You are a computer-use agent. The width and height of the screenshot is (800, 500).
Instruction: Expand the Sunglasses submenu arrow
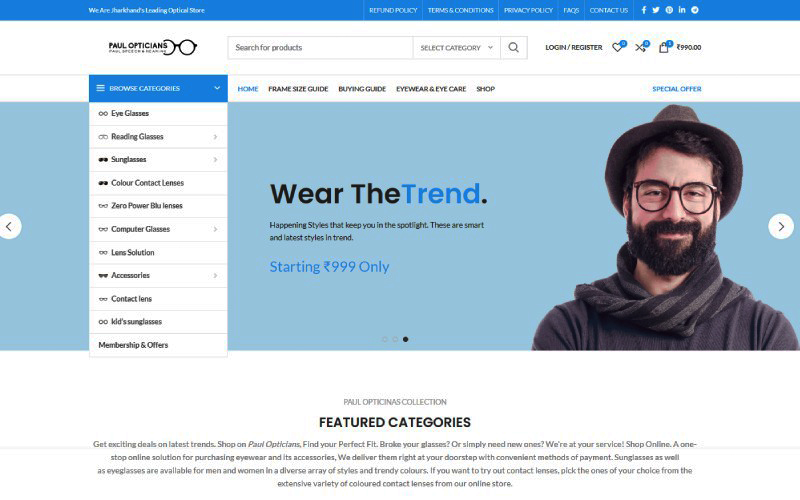coord(215,160)
